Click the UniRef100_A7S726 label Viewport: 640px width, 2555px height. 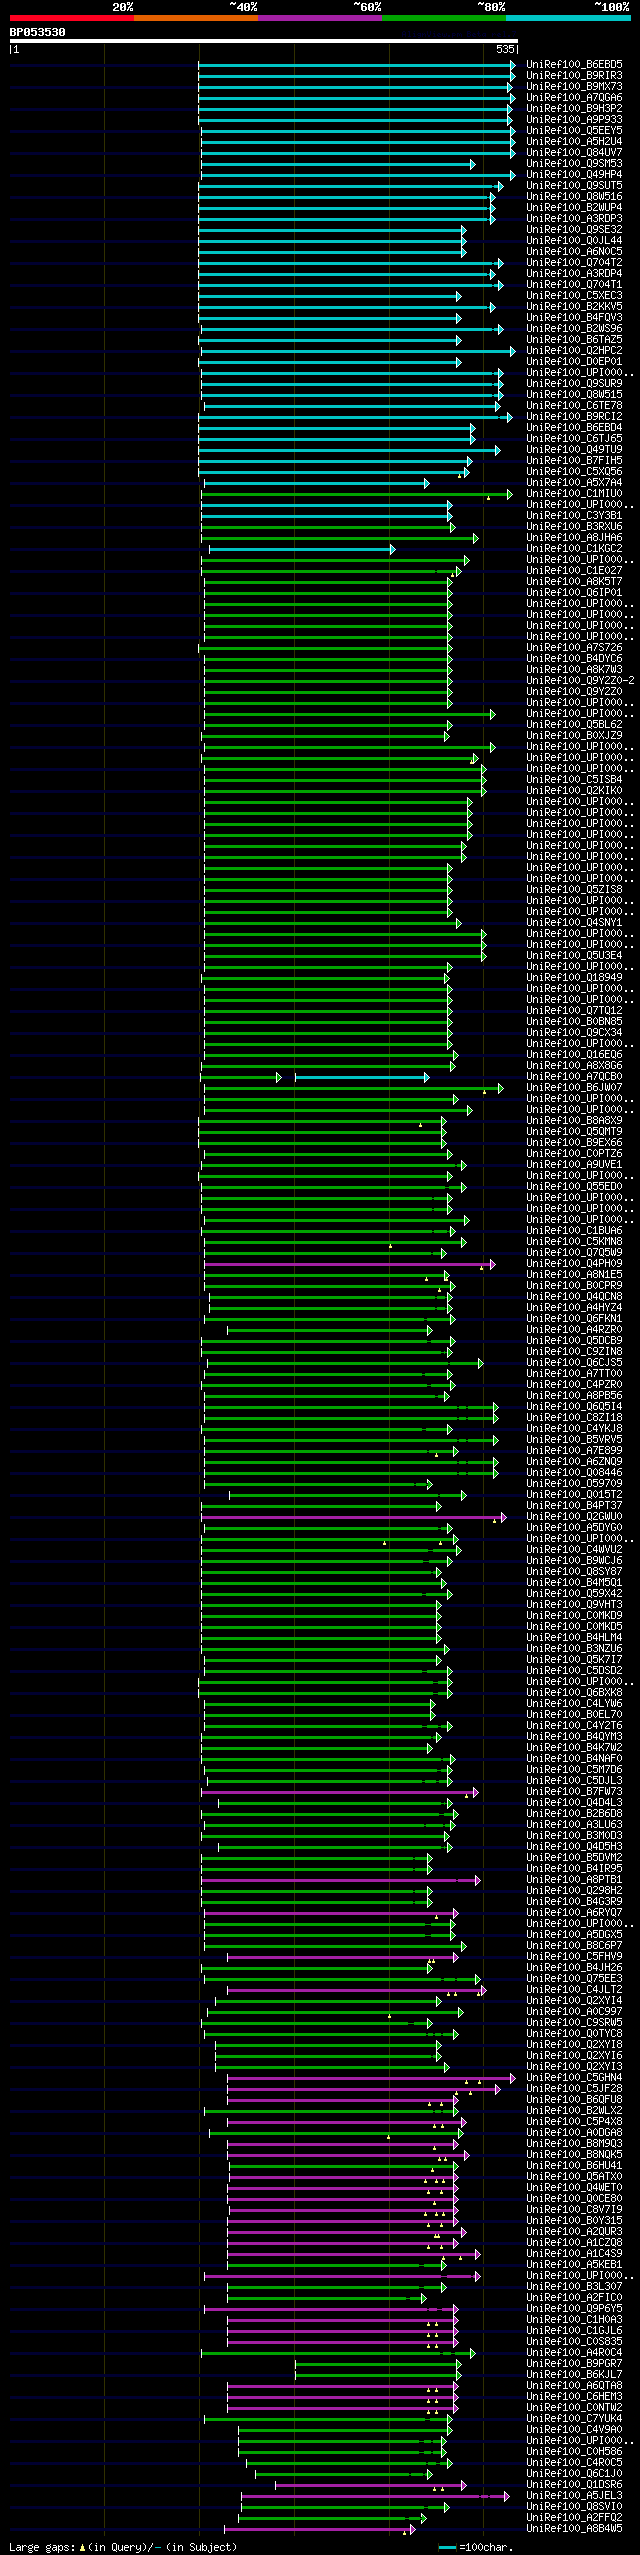[x=574, y=648]
